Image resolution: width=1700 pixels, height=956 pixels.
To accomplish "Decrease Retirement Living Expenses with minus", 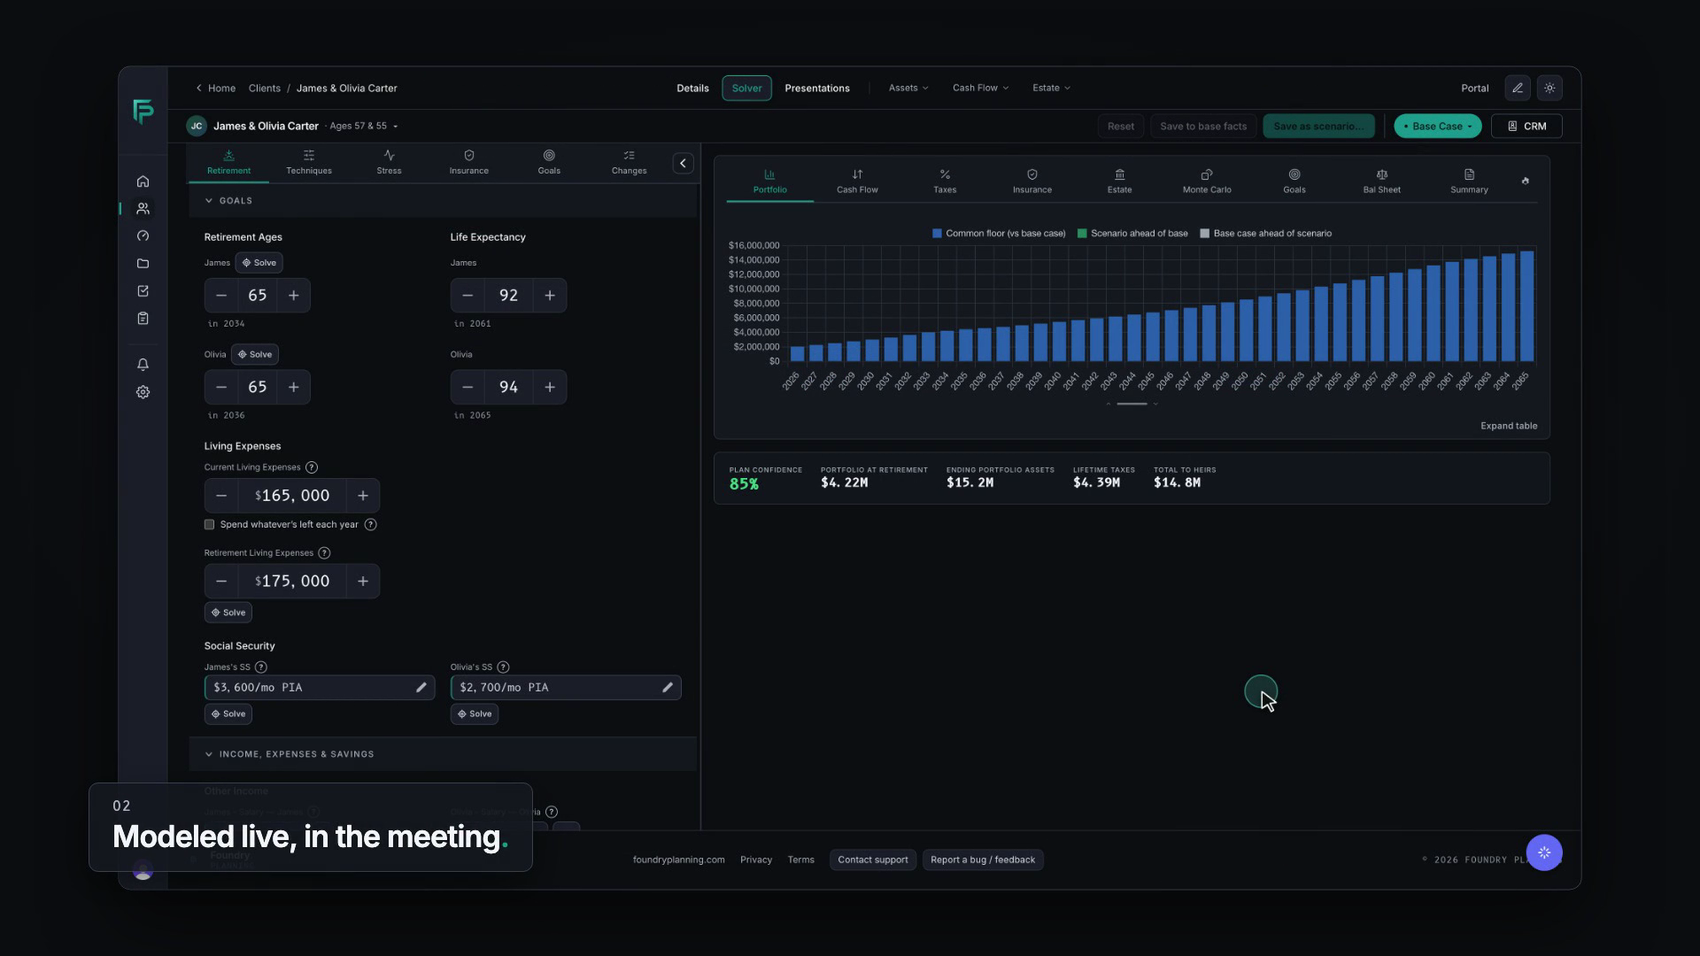I will click(222, 581).
